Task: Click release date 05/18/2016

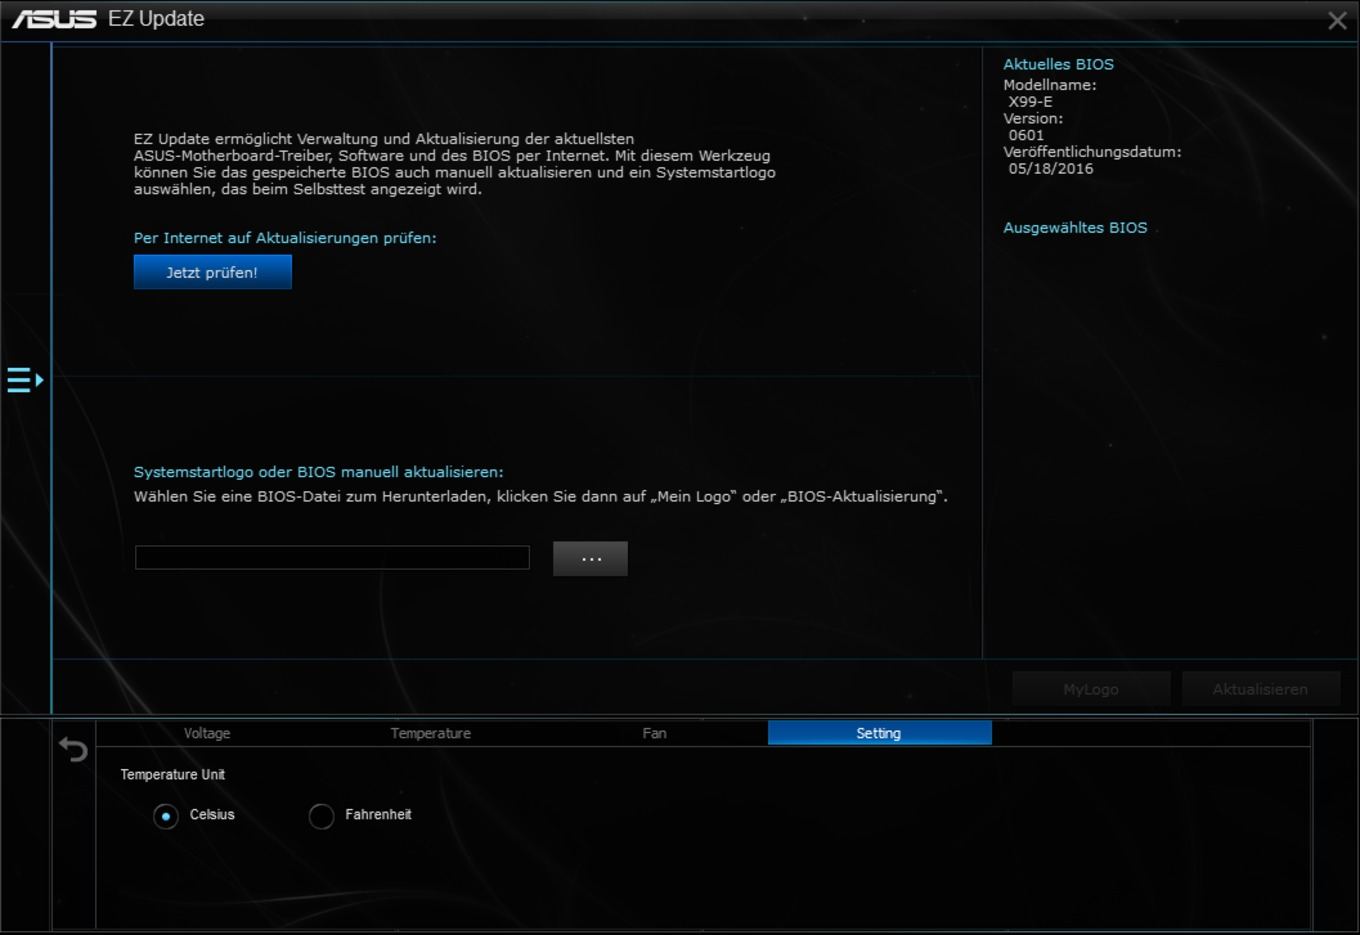Action: (1051, 169)
